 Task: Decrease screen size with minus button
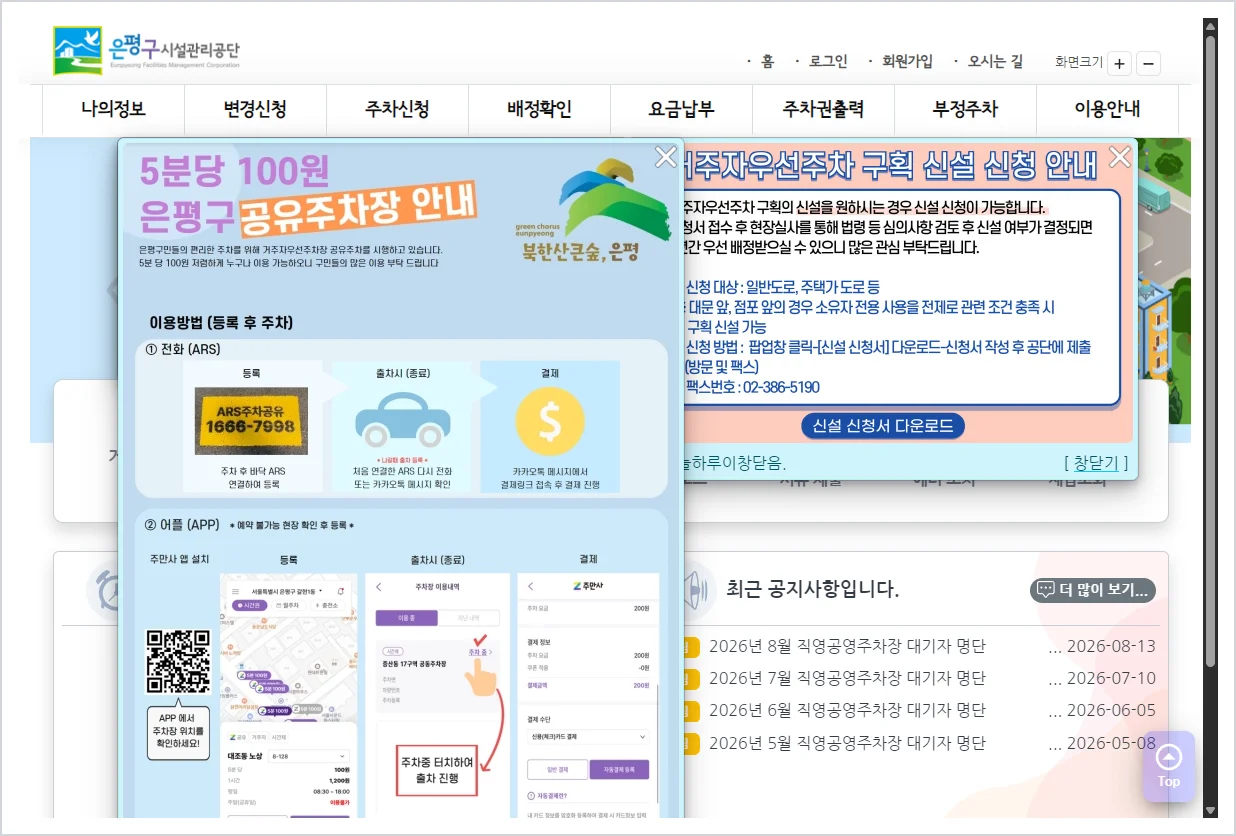[1149, 64]
